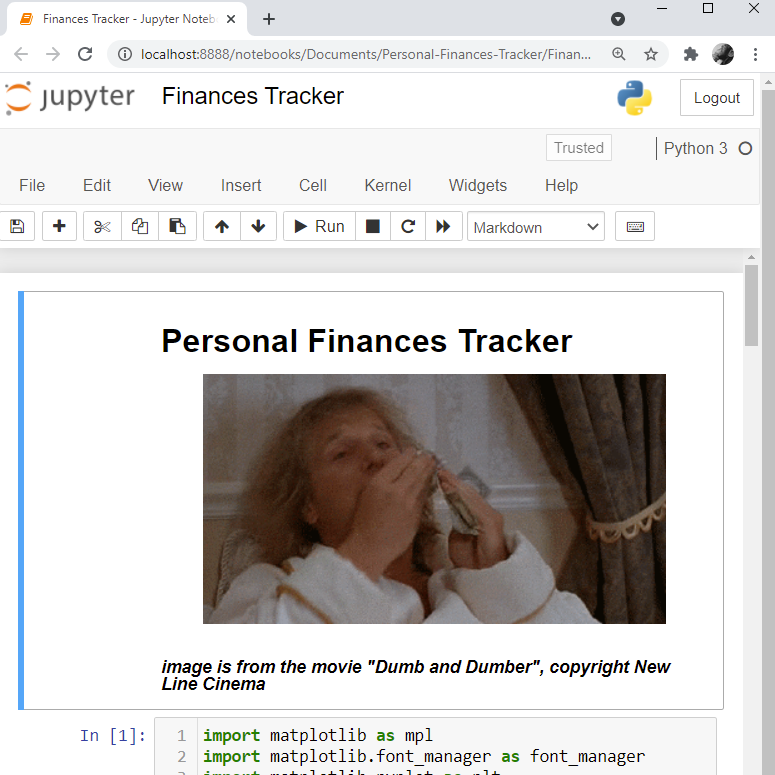Click the Trusted notebook indicator
The image size is (775, 775).
click(579, 148)
